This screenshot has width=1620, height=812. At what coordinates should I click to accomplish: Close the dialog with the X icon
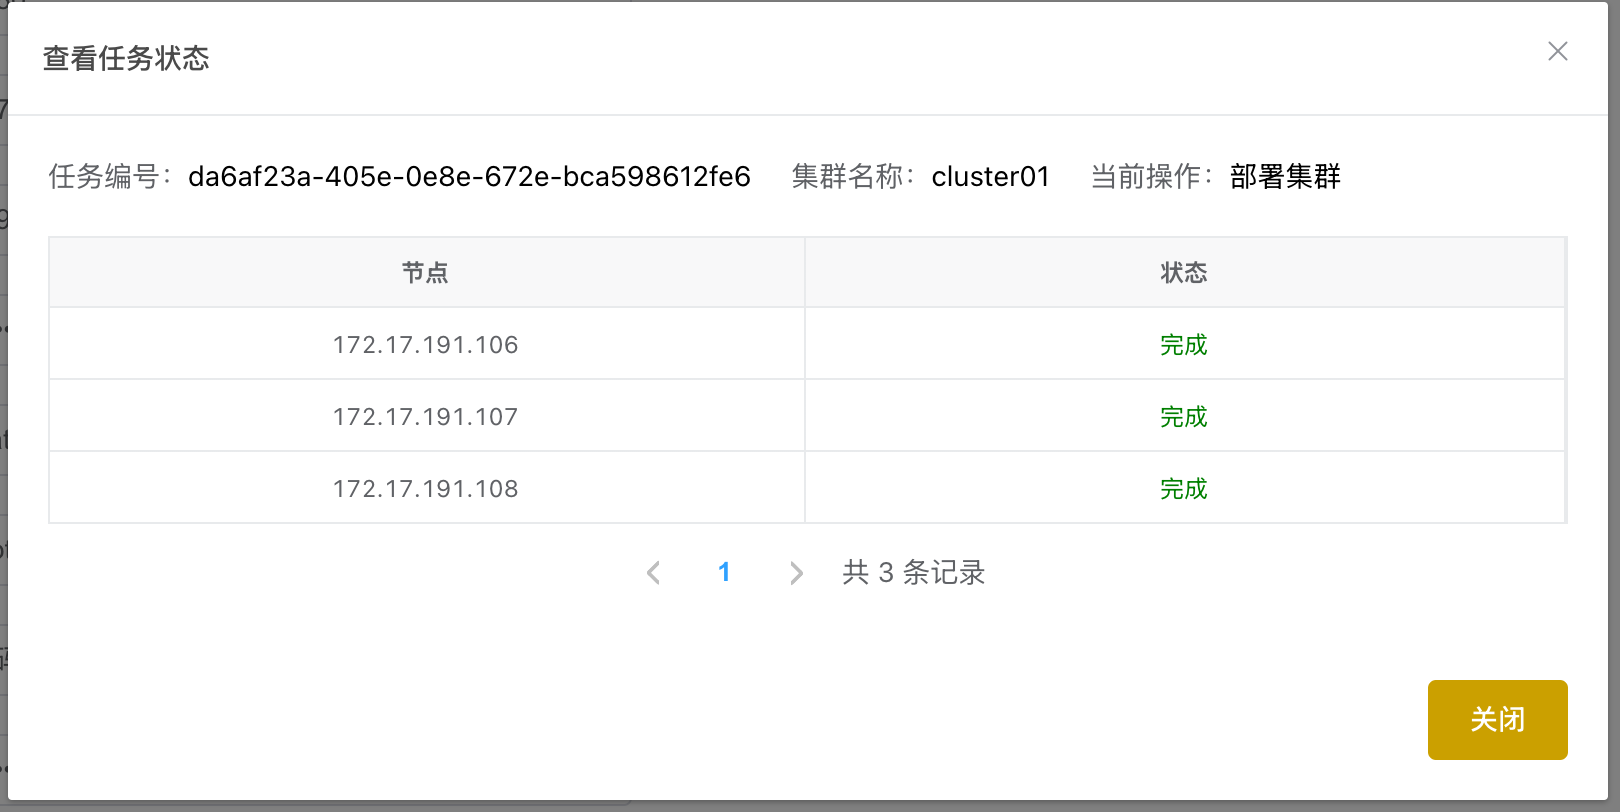(x=1557, y=51)
